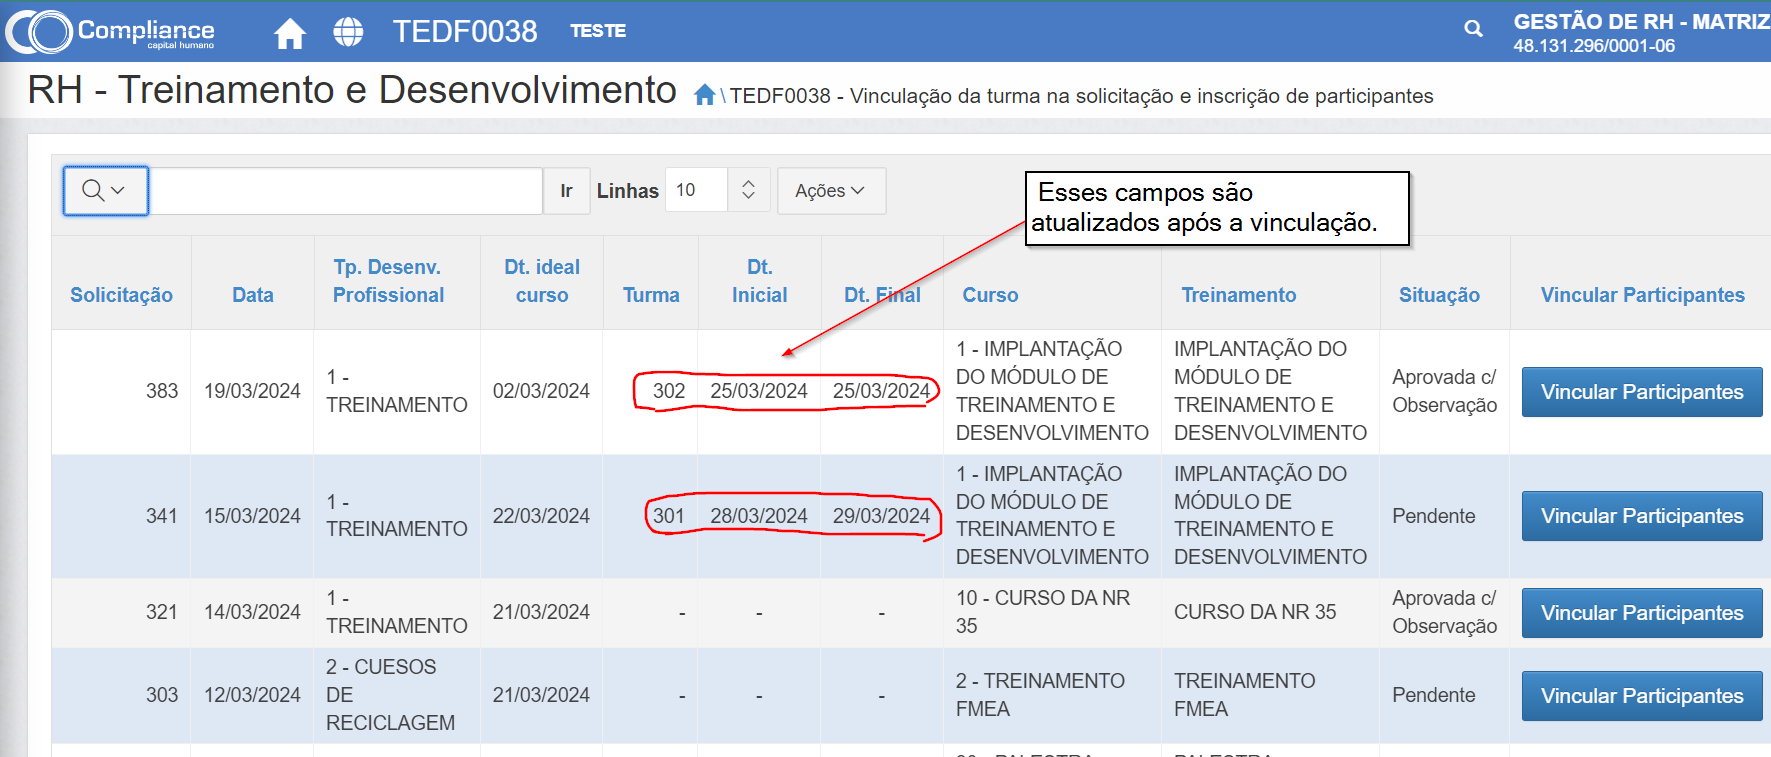
Task: Open the Linhas rows-per-page selector
Action: point(717,190)
